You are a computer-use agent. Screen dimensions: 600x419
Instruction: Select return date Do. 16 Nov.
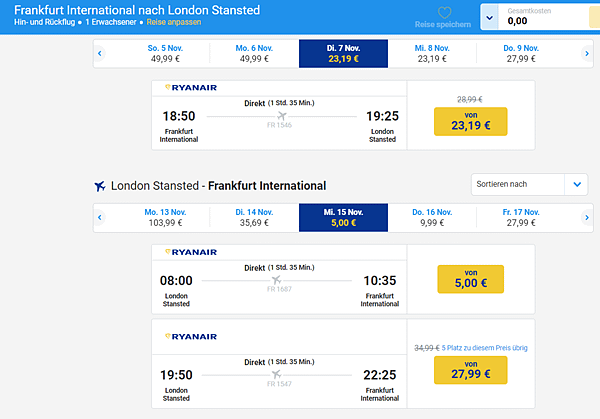[x=432, y=217]
